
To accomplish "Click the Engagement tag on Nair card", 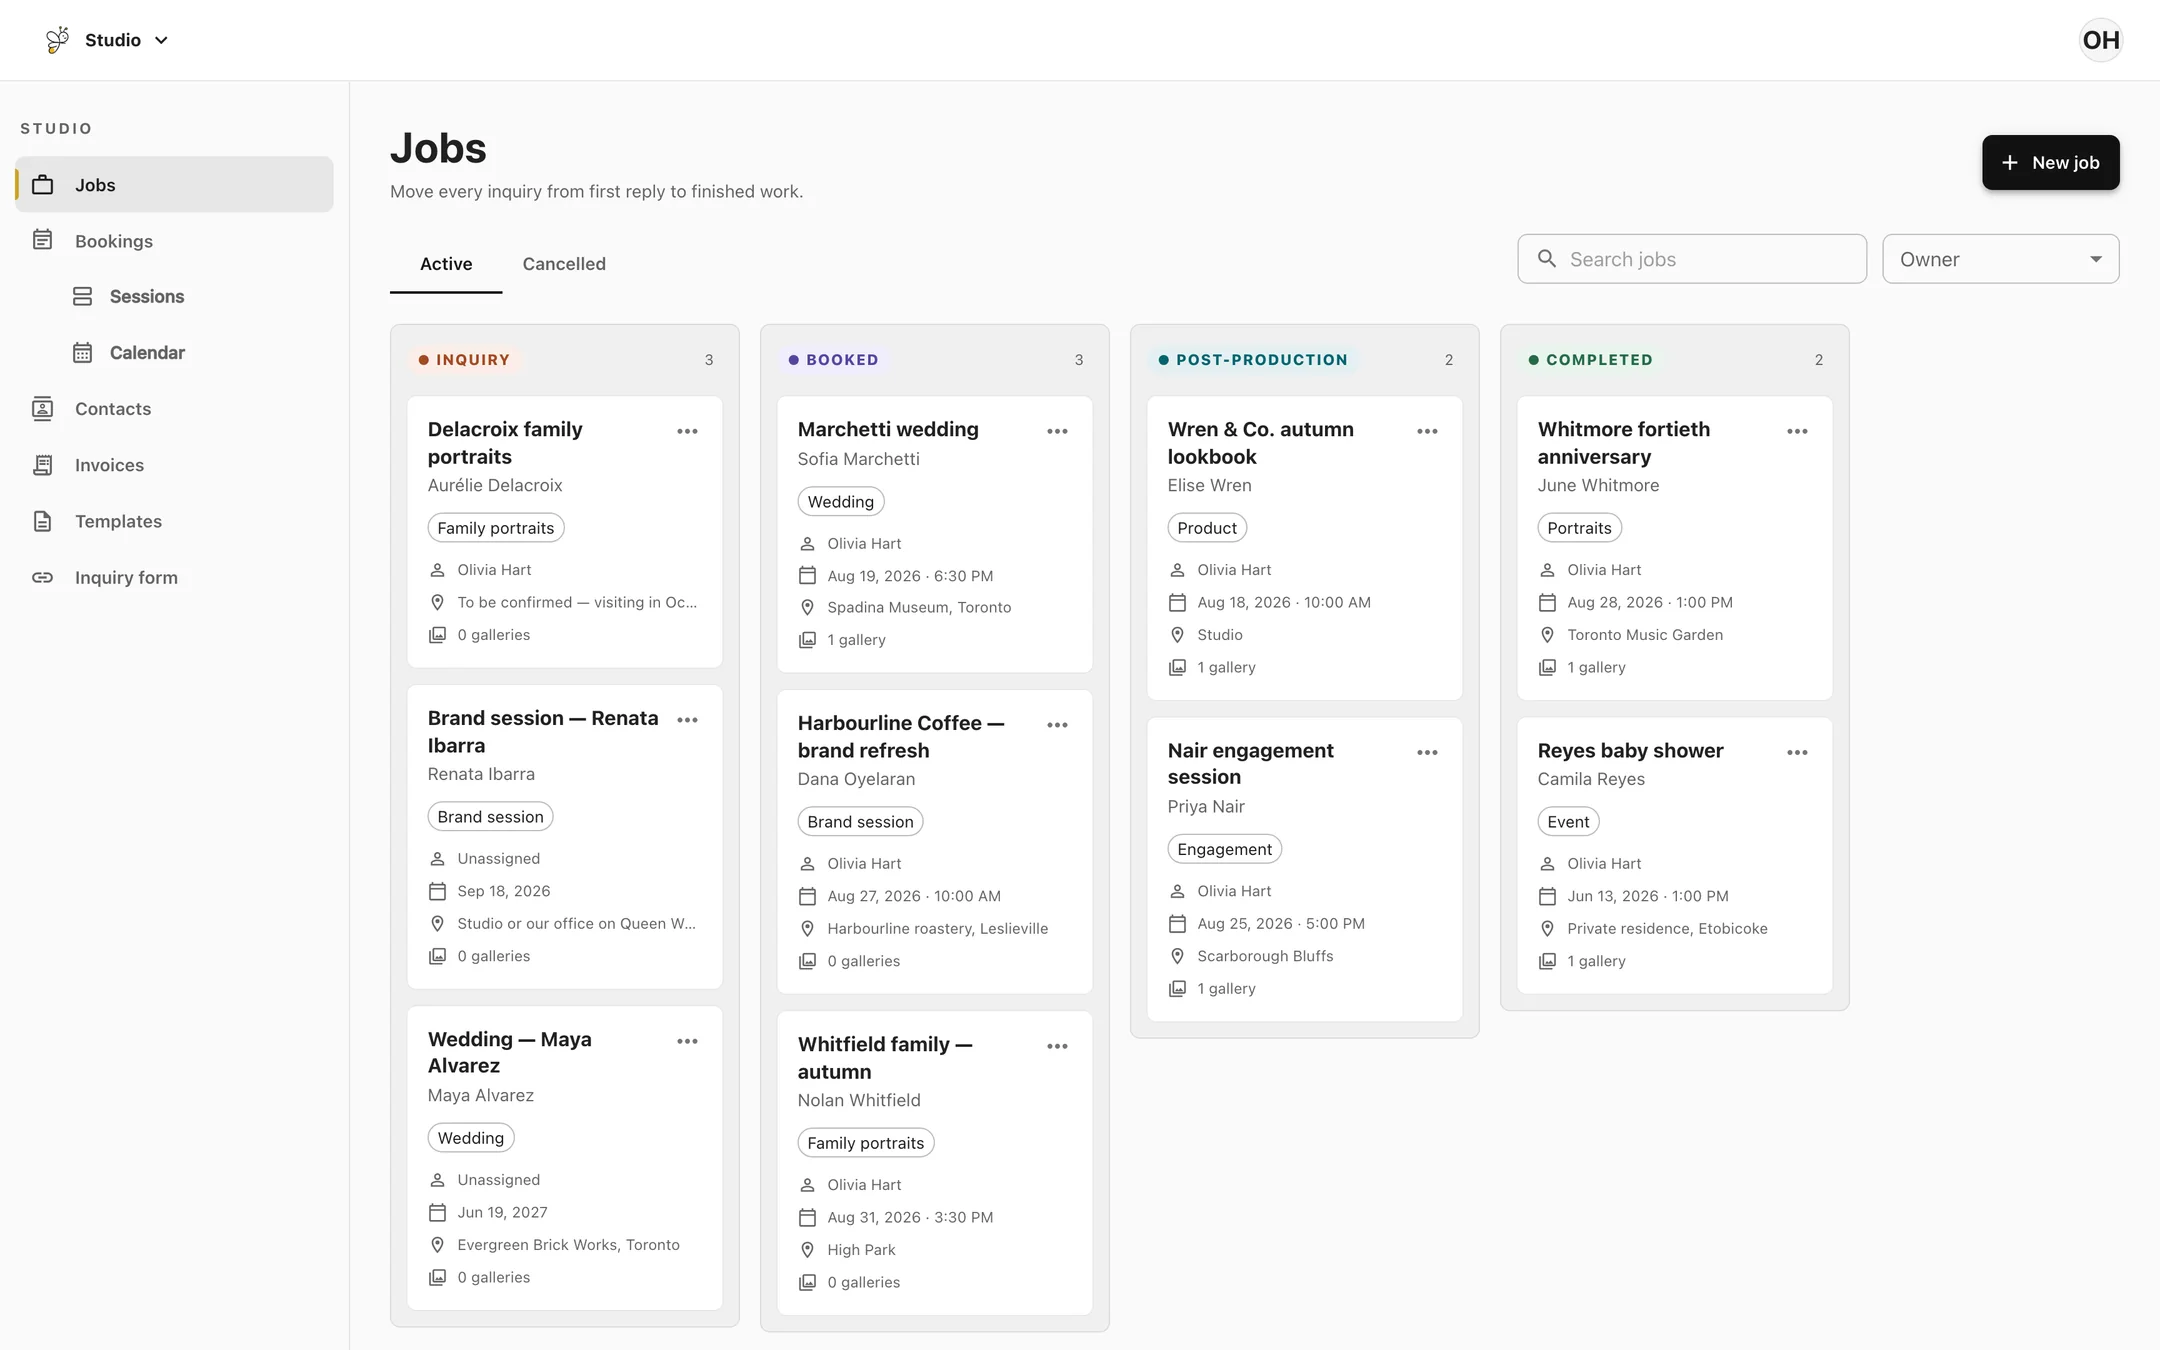I will tap(1224, 849).
